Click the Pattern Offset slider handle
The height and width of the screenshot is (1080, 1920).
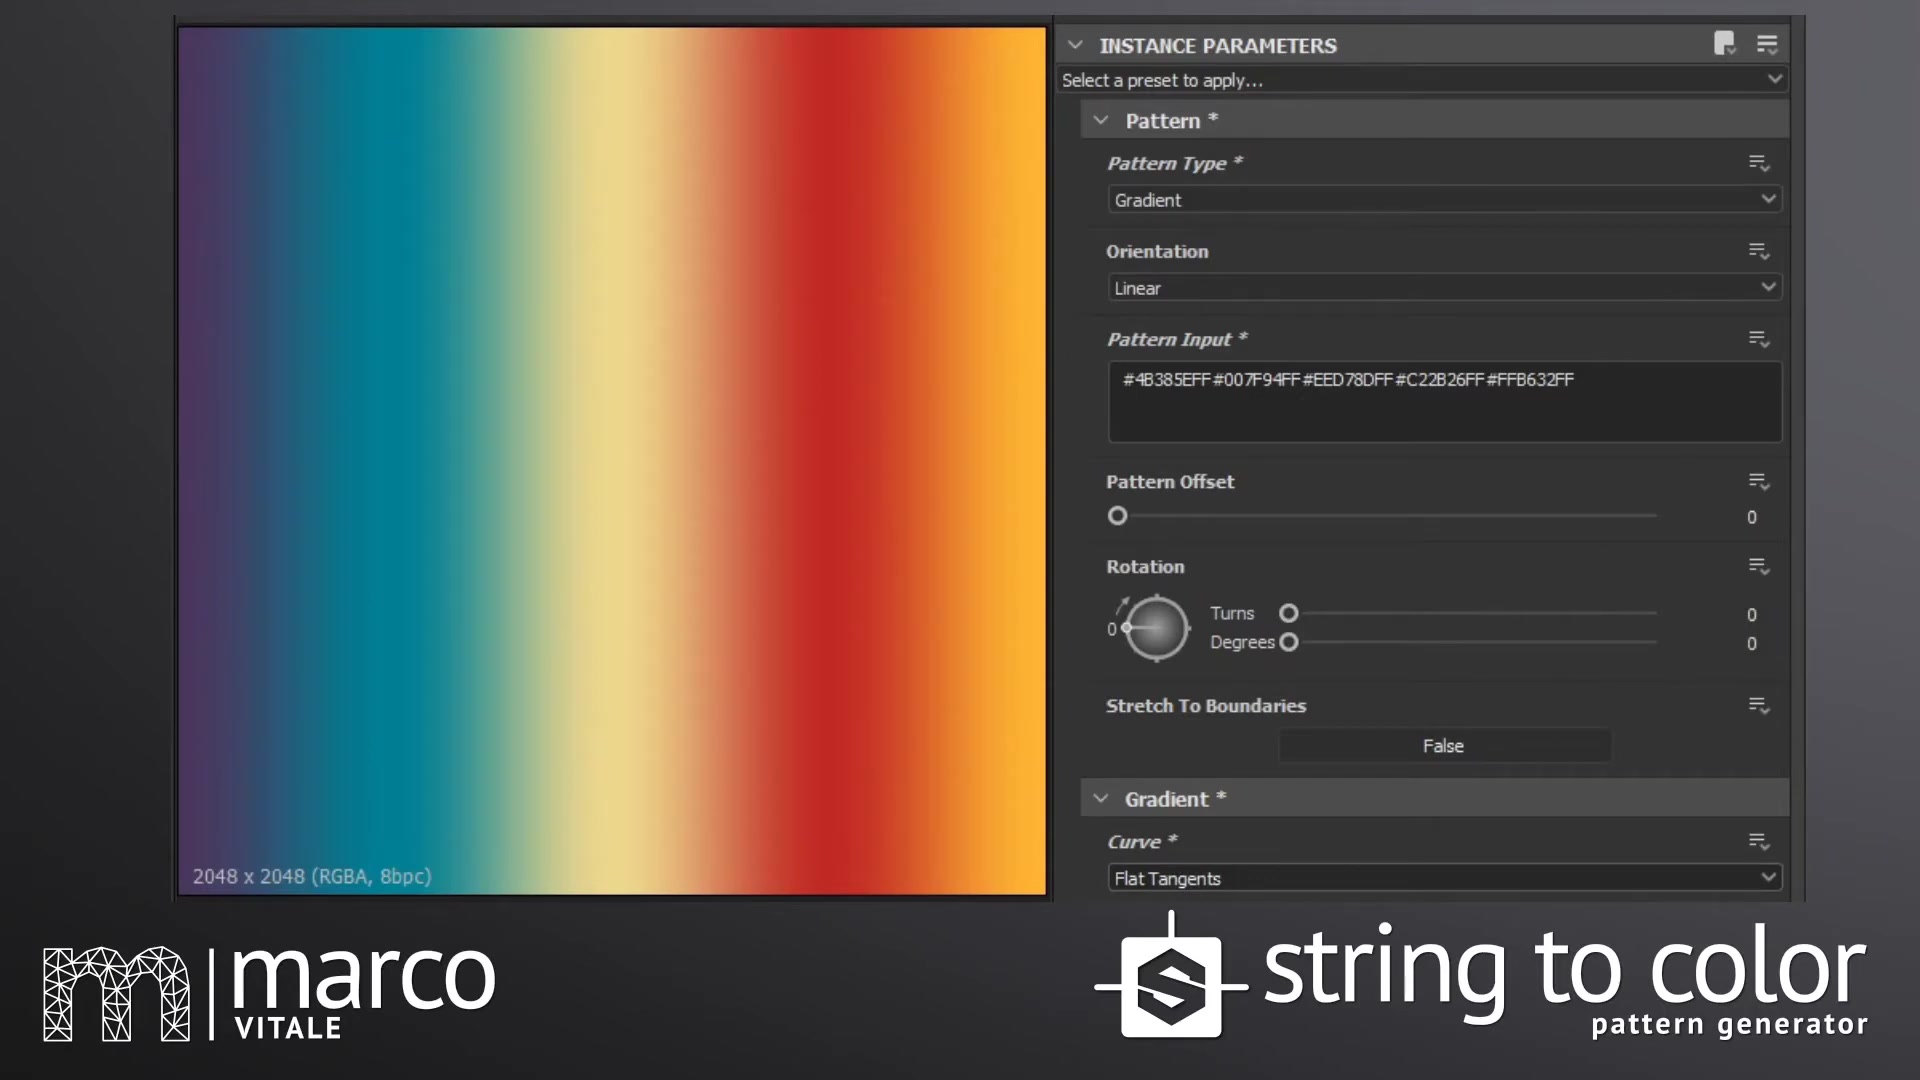(x=1118, y=516)
